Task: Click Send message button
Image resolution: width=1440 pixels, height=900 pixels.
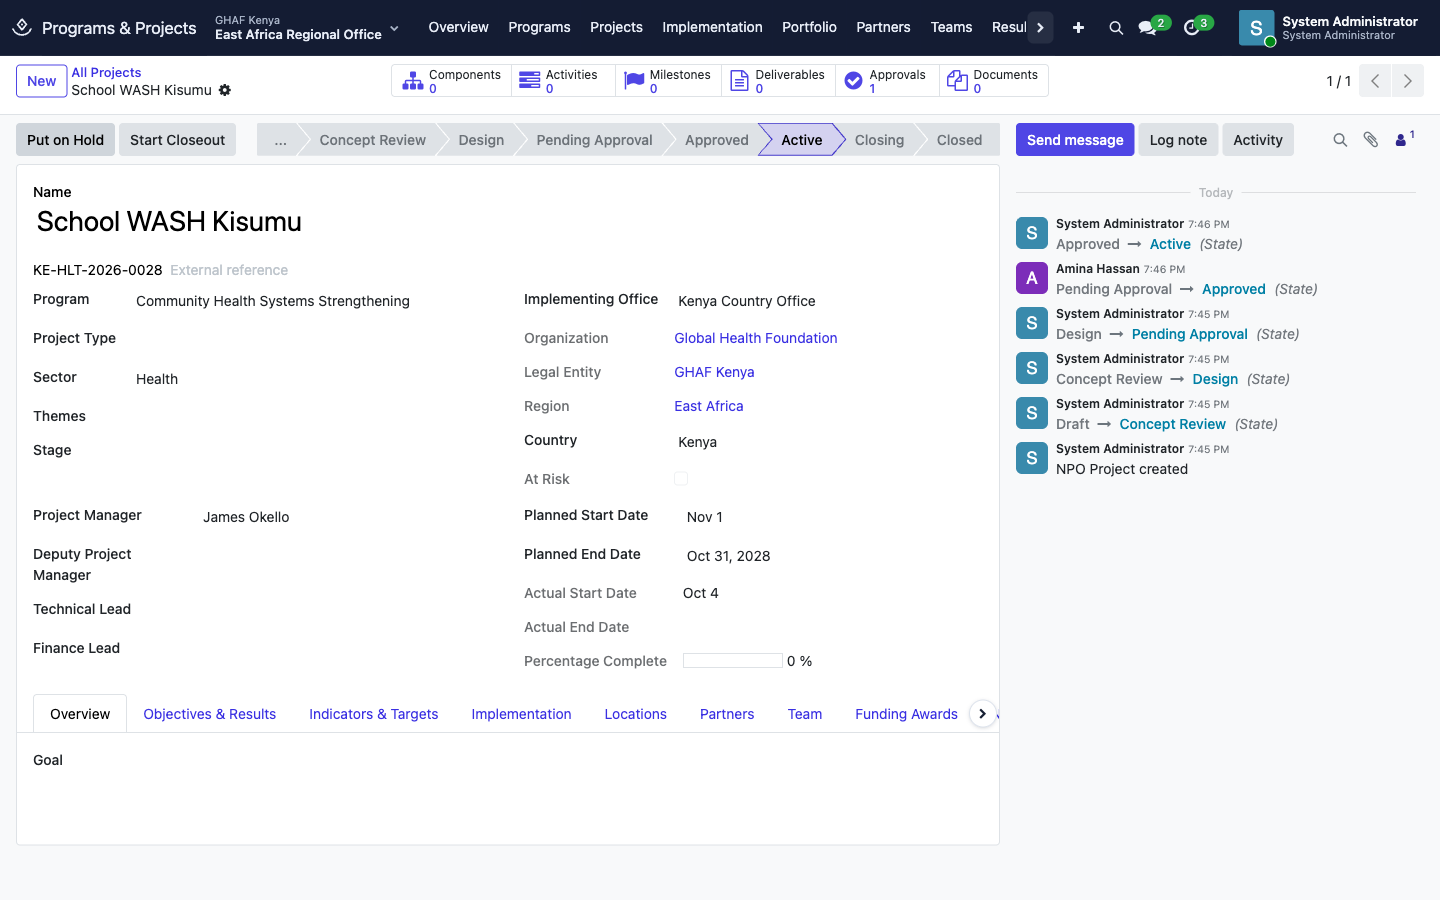Action: coord(1075,140)
